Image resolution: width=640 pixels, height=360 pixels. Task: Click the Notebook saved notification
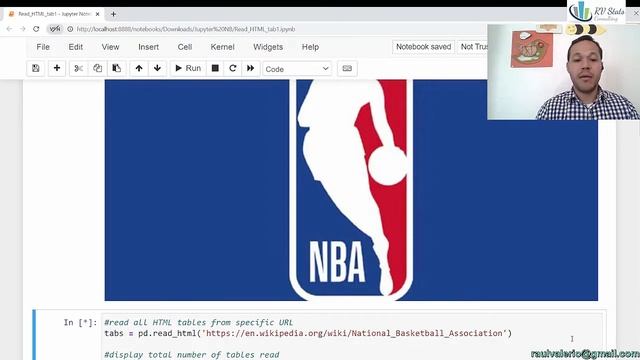[423, 47]
